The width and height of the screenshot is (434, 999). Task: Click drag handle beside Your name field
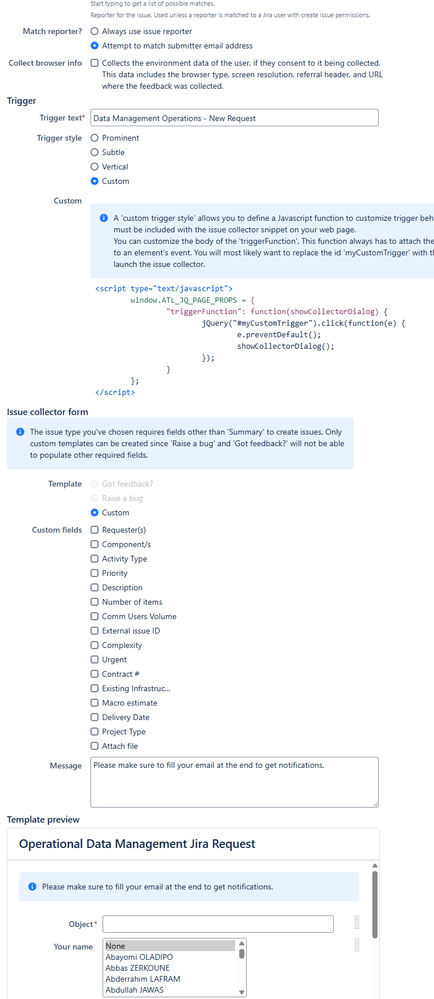(x=357, y=945)
